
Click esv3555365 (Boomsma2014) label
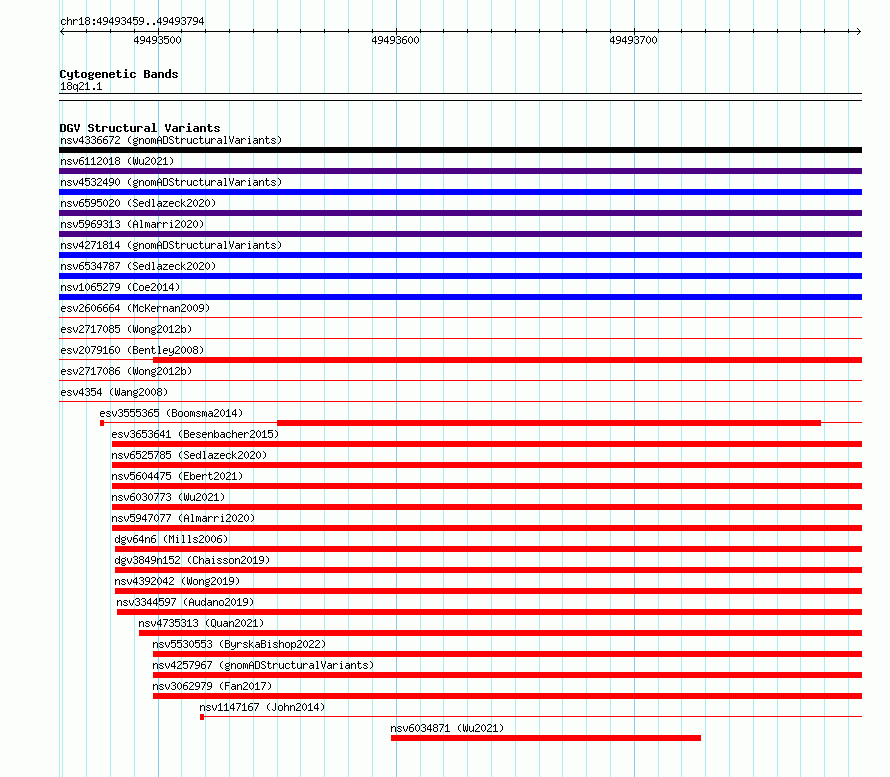click(x=171, y=413)
